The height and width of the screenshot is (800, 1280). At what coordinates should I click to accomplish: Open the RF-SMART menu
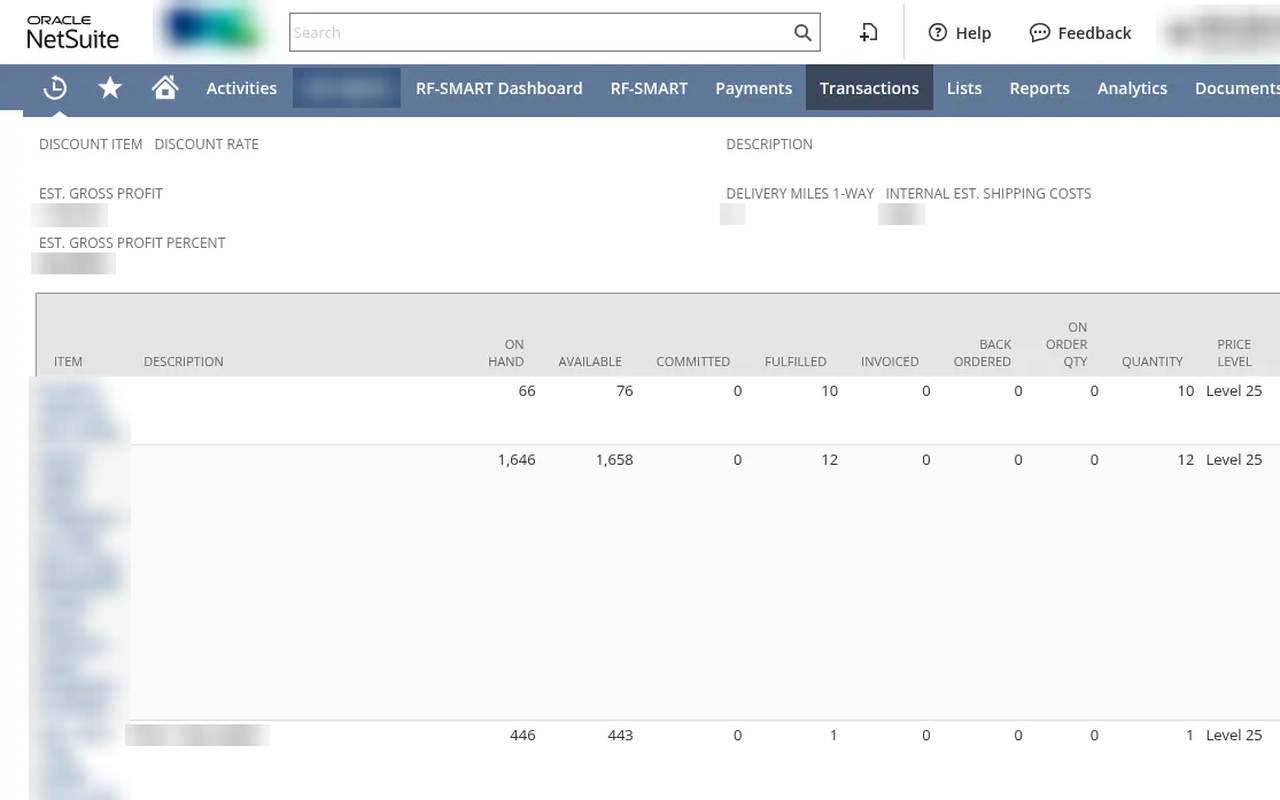point(649,88)
